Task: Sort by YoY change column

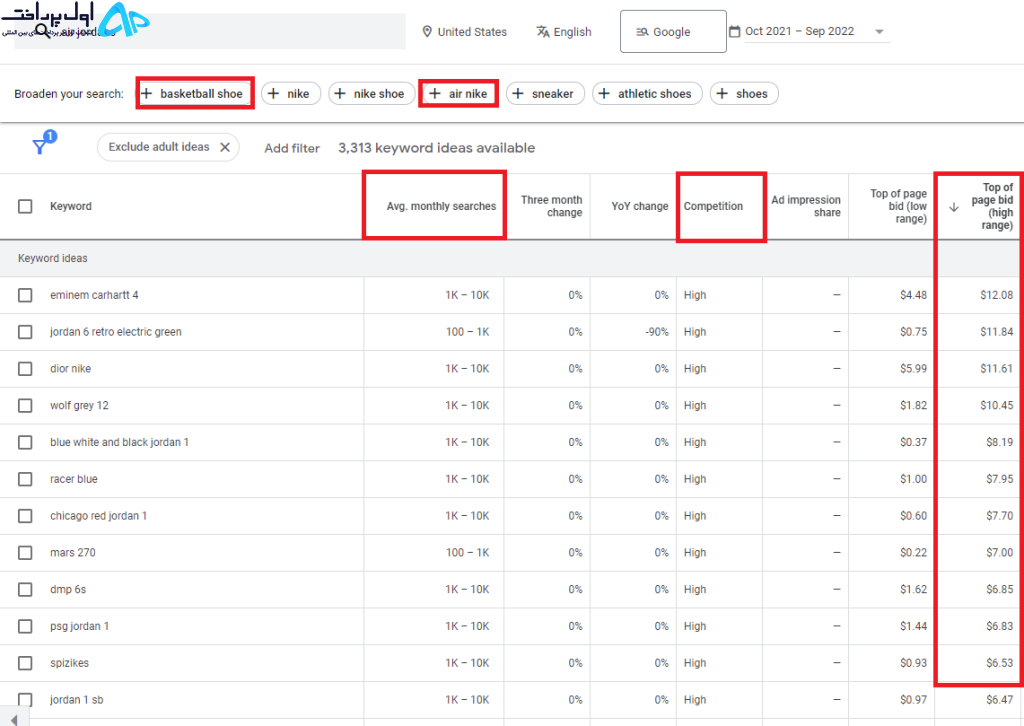Action: tap(639, 206)
